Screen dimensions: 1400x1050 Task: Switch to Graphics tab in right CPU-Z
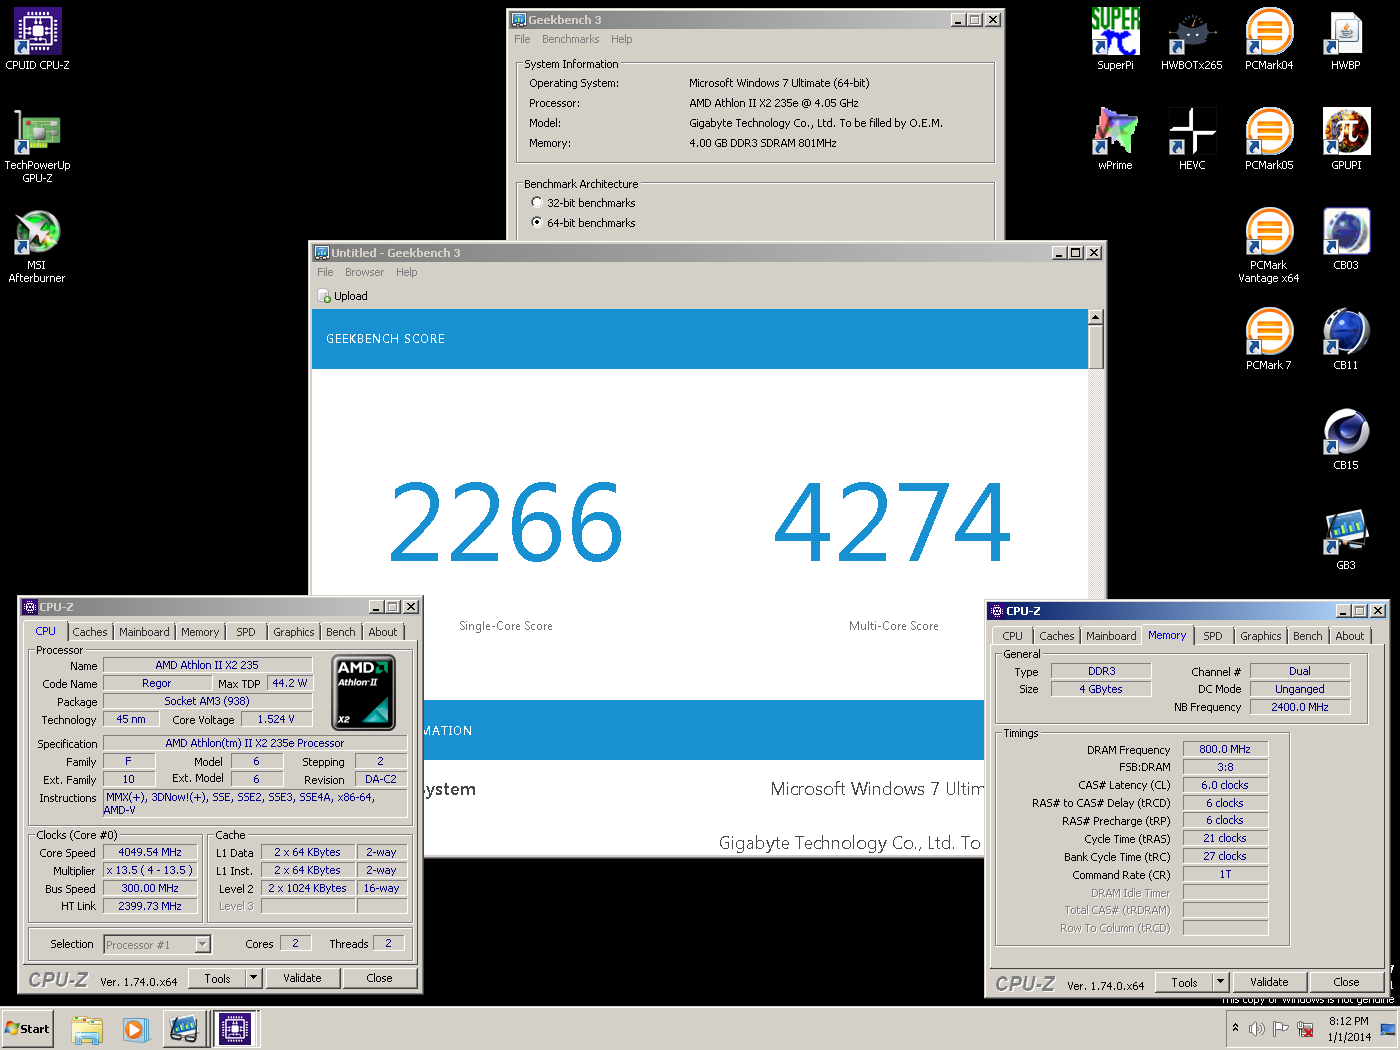(1260, 636)
